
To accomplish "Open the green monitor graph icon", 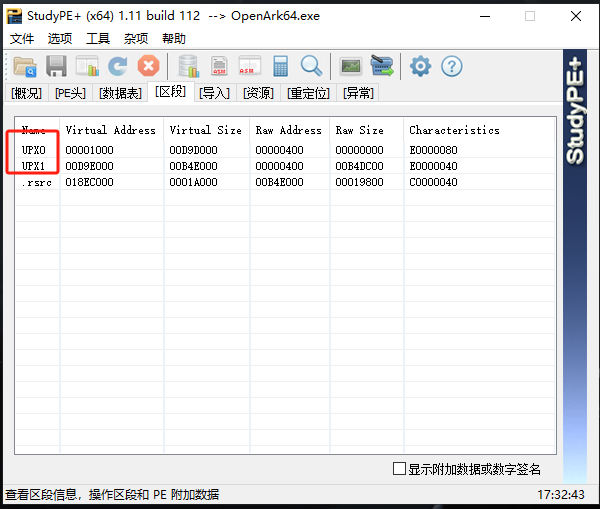I will coord(351,66).
